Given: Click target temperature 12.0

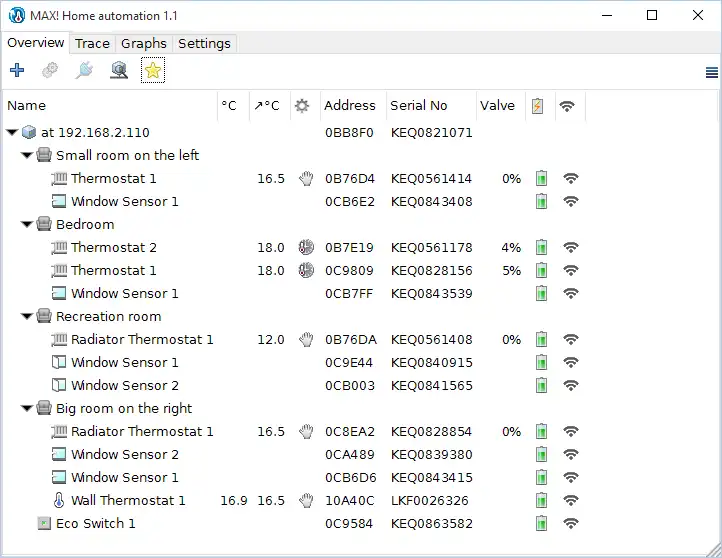Looking at the screenshot, I should click(x=271, y=340).
